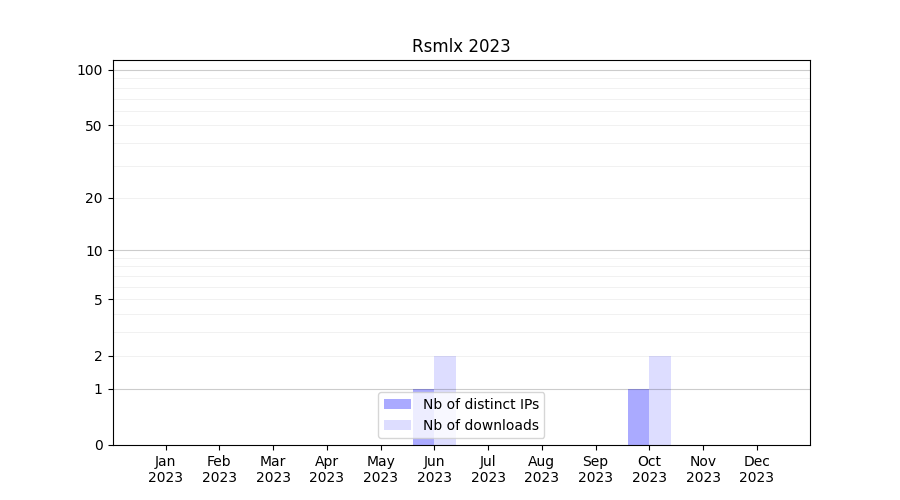Select the 10 y-axis tick label

94,251
